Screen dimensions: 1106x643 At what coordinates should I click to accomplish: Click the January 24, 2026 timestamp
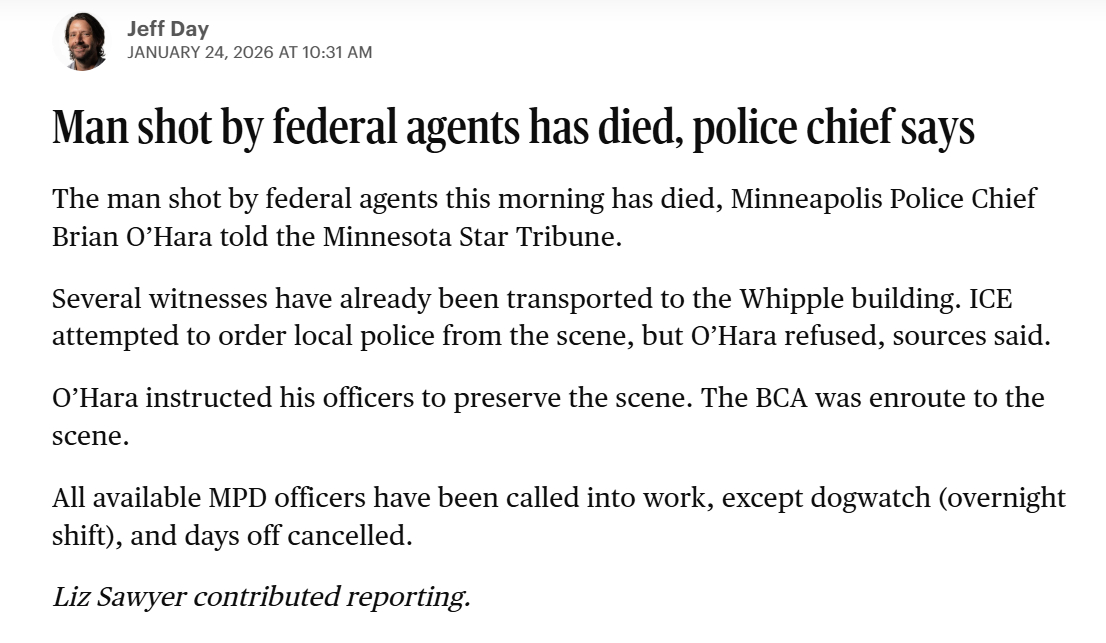(x=249, y=52)
